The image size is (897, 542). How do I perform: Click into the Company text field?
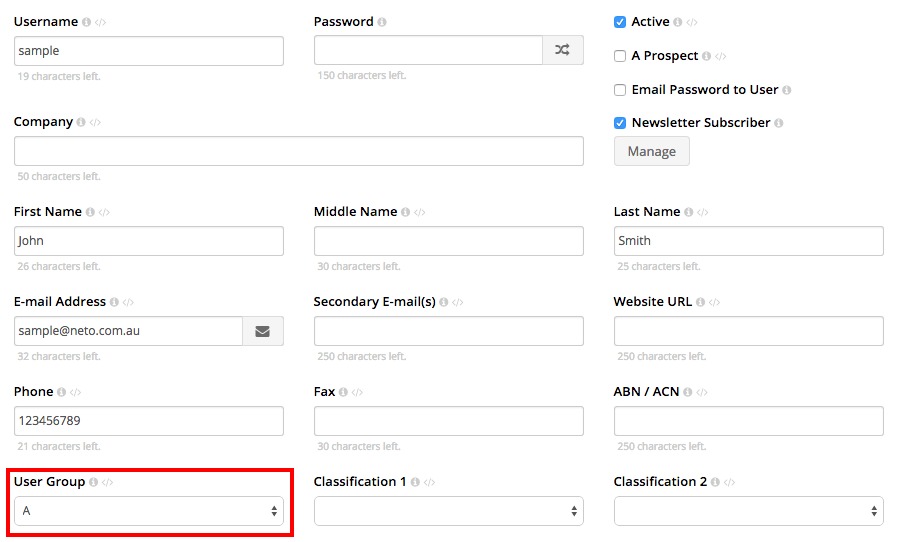click(x=299, y=151)
